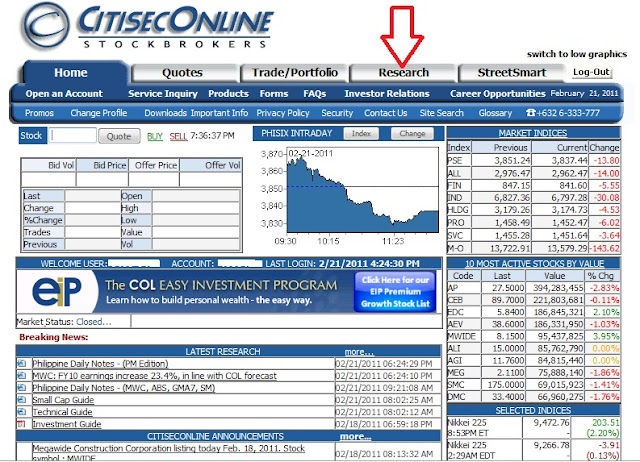This screenshot has width=640, height=462.
Task: Open the Glossary link
Action: click(x=495, y=113)
